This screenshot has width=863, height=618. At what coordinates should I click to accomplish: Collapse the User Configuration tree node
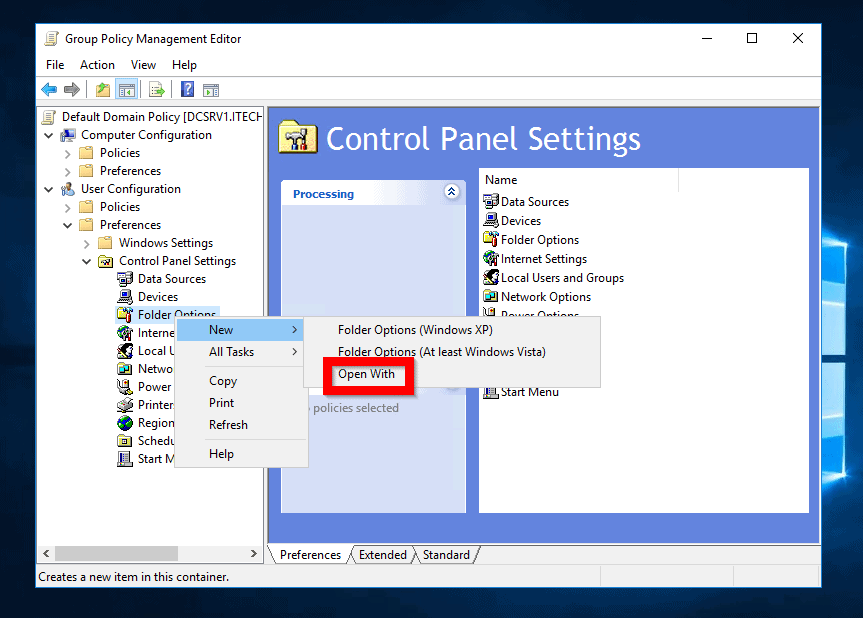point(48,188)
